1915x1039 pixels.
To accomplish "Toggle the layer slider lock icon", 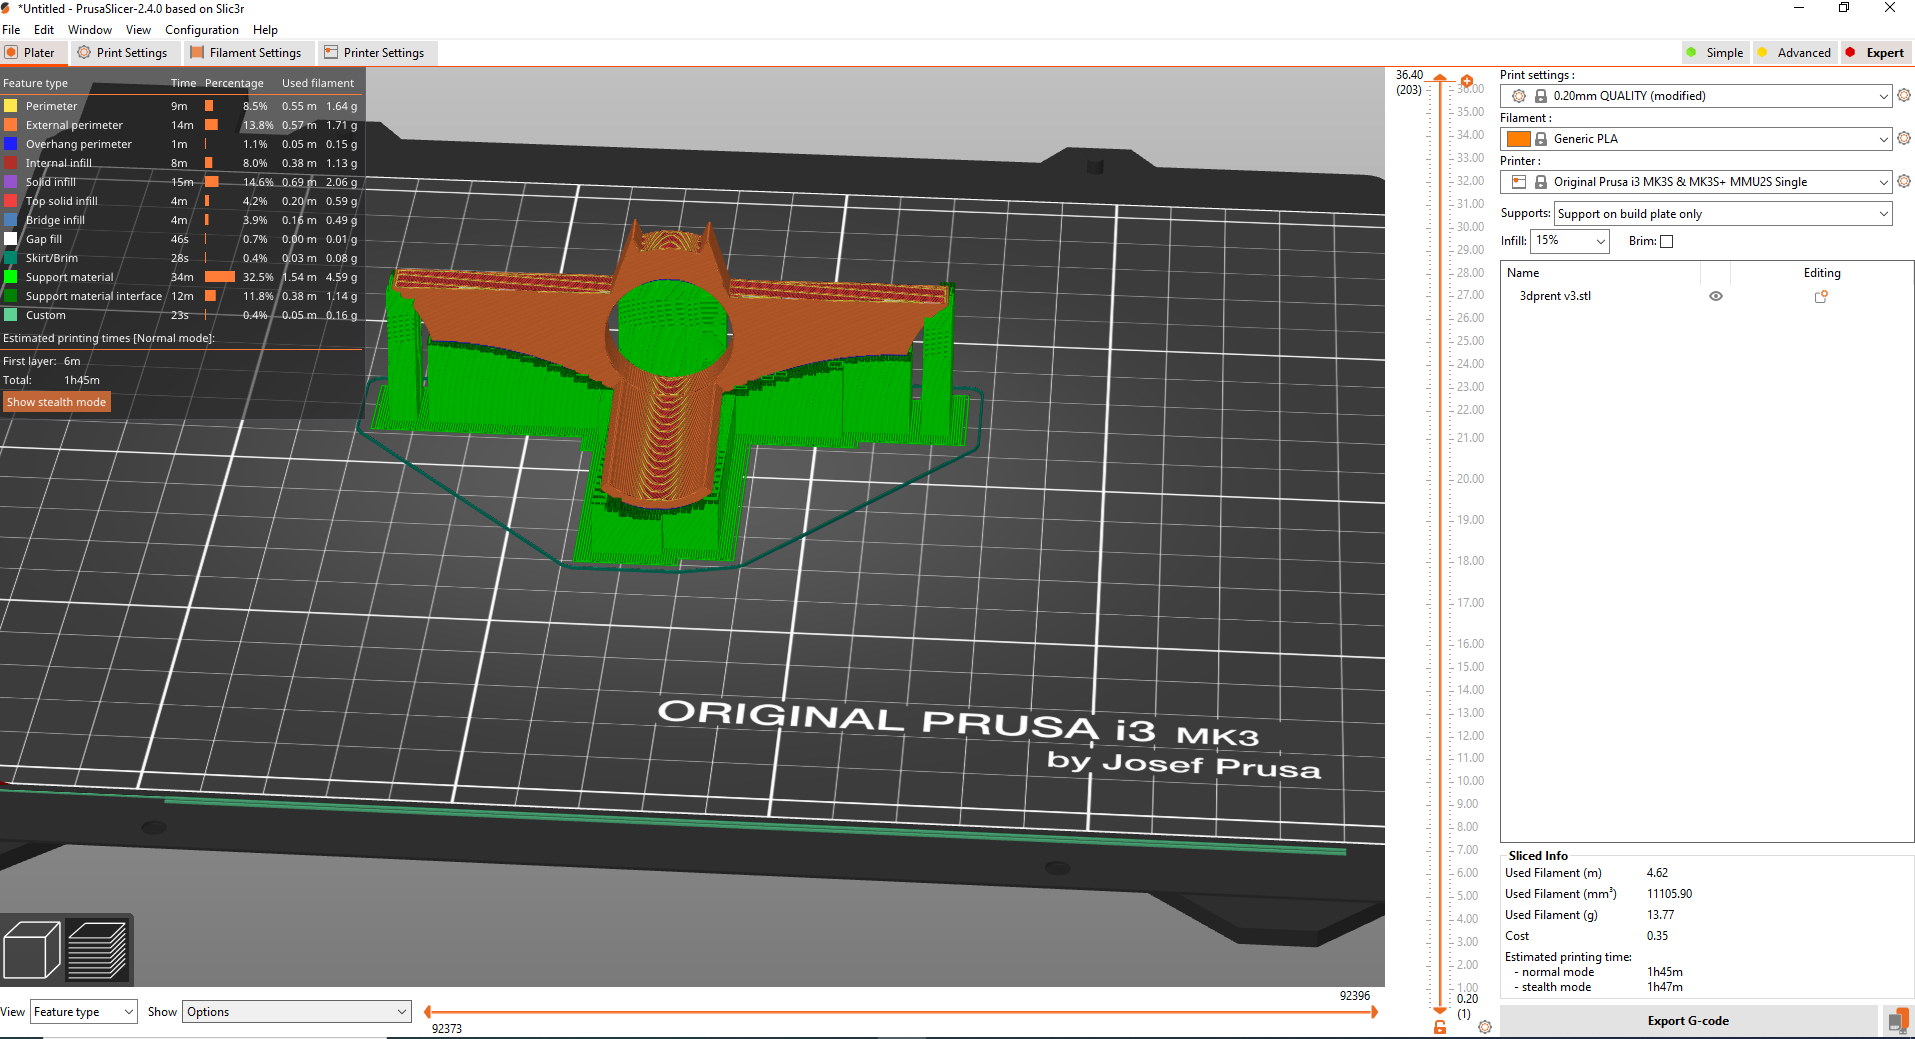I will click(x=1440, y=1027).
